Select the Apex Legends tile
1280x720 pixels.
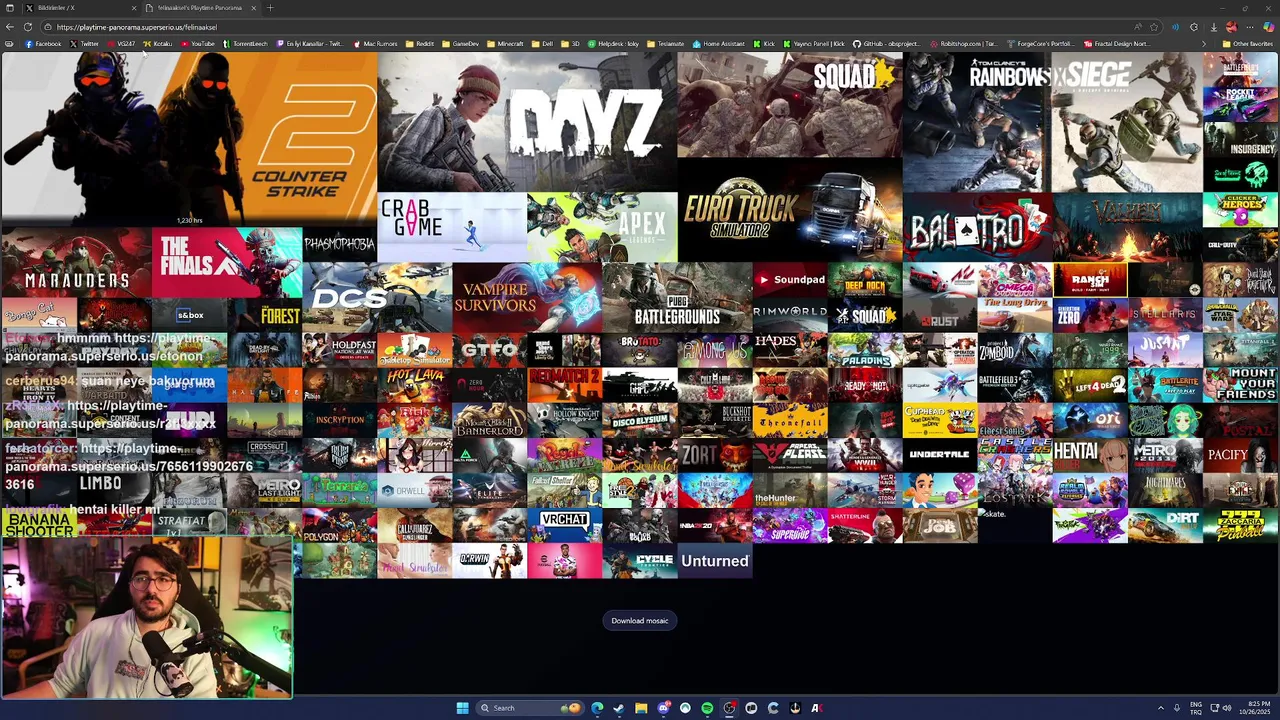click(x=602, y=227)
